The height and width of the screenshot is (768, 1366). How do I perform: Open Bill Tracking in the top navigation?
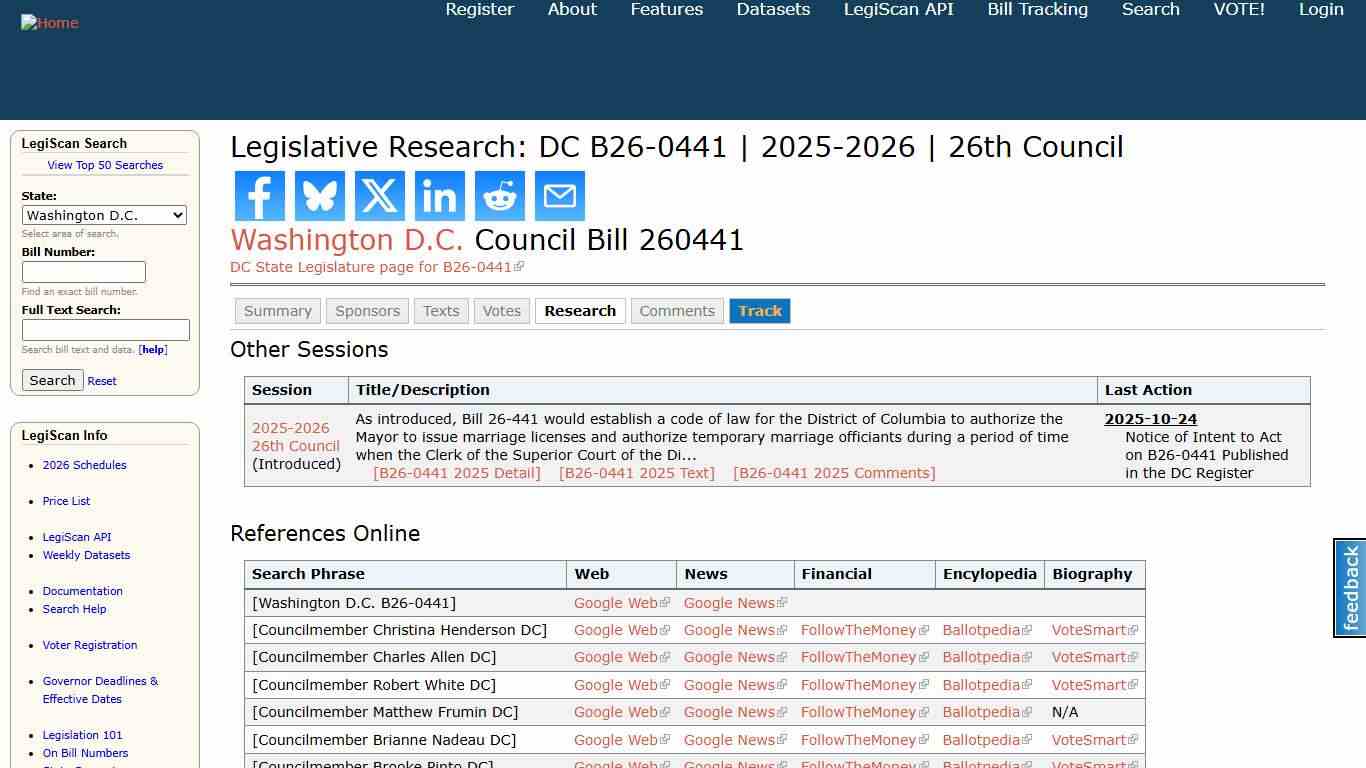pos(1037,9)
